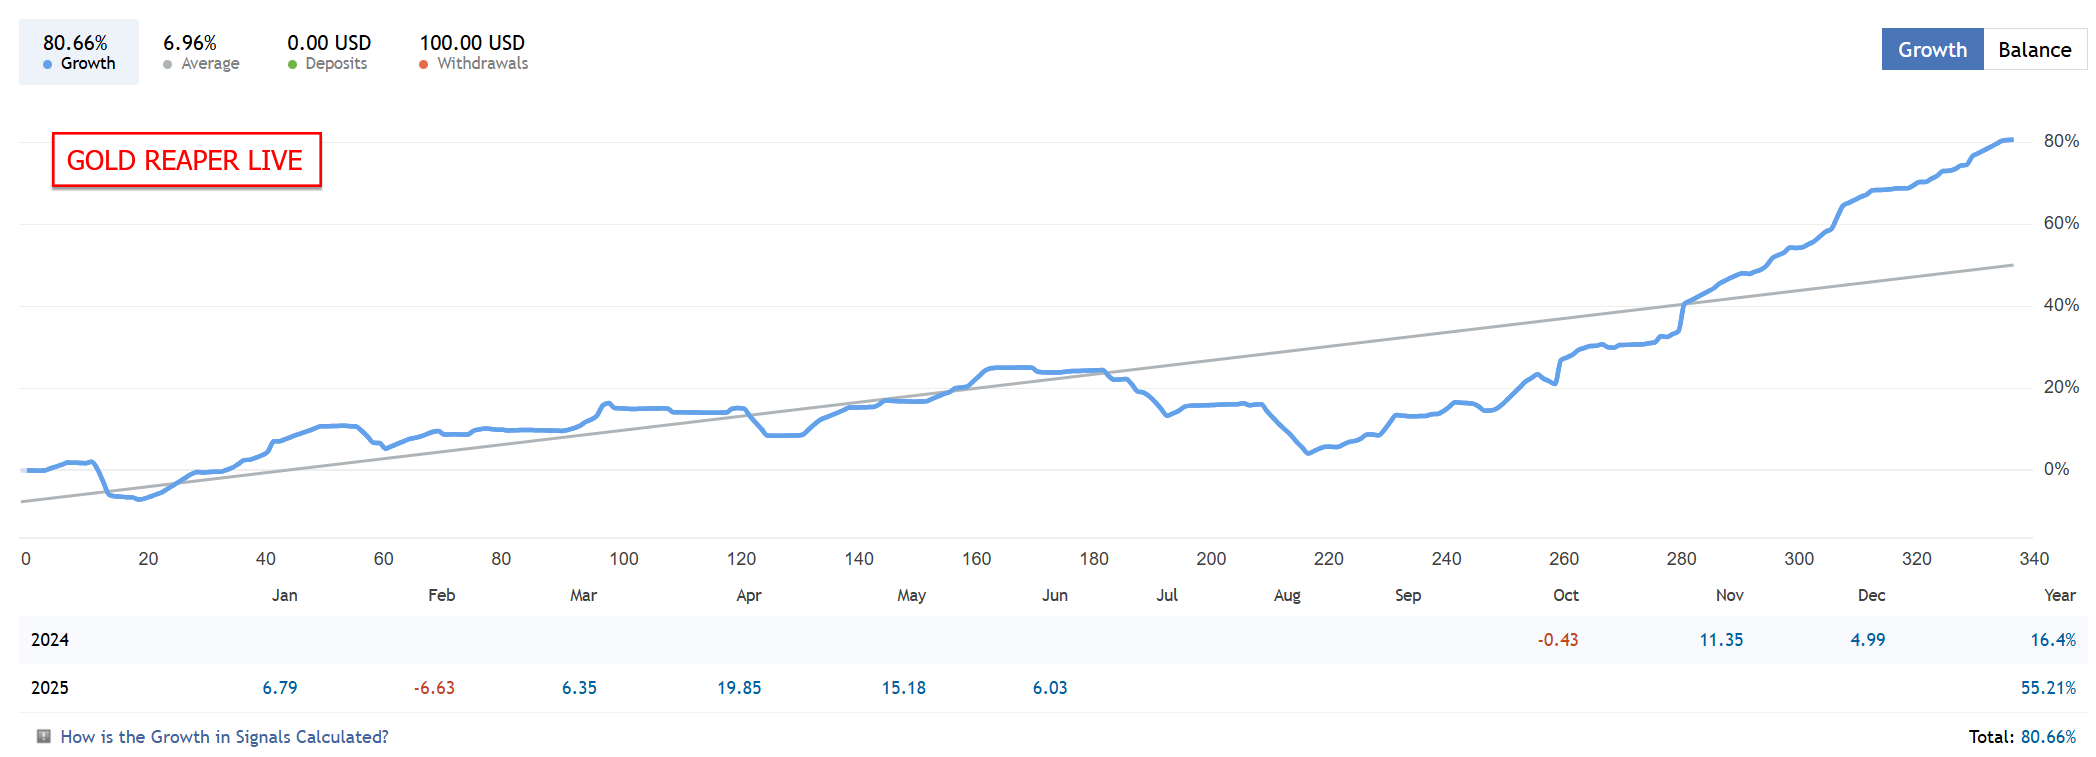Select 2025 April value 19.85
2096x757 pixels.
739,688
